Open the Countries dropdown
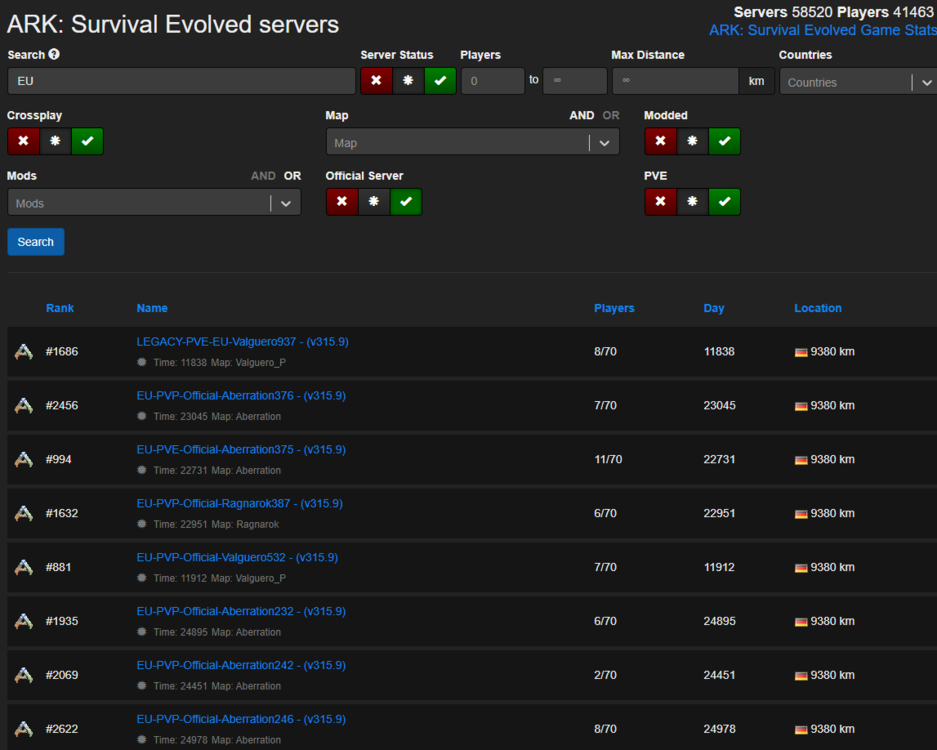Image resolution: width=937 pixels, height=750 pixels. point(857,82)
